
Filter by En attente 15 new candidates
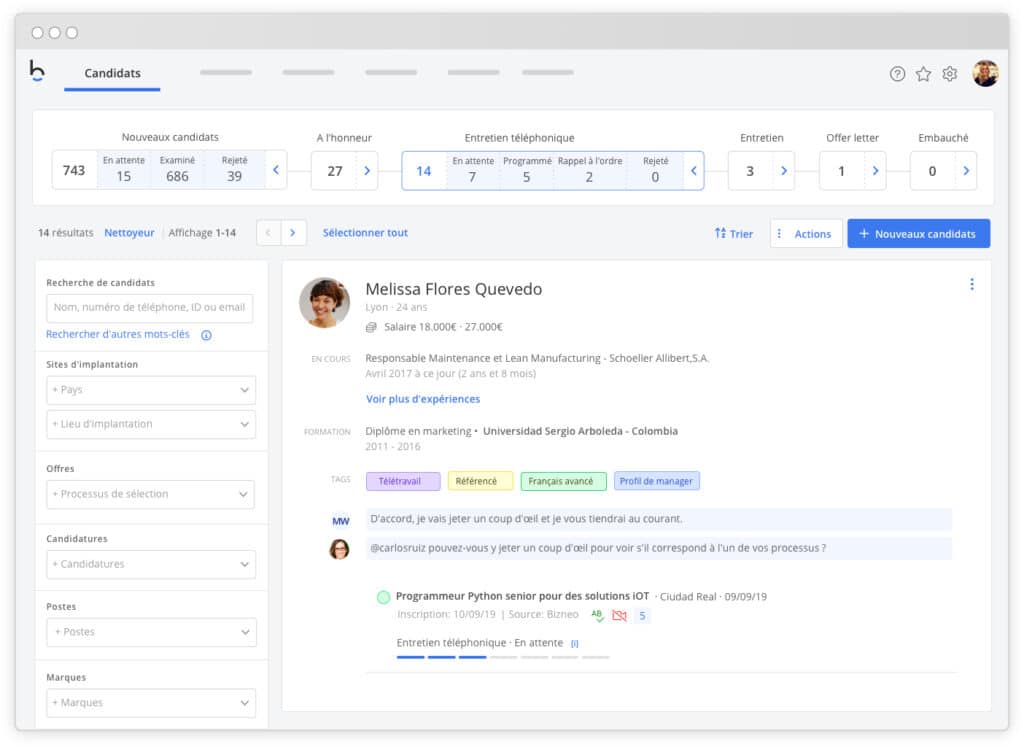(x=123, y=170)
